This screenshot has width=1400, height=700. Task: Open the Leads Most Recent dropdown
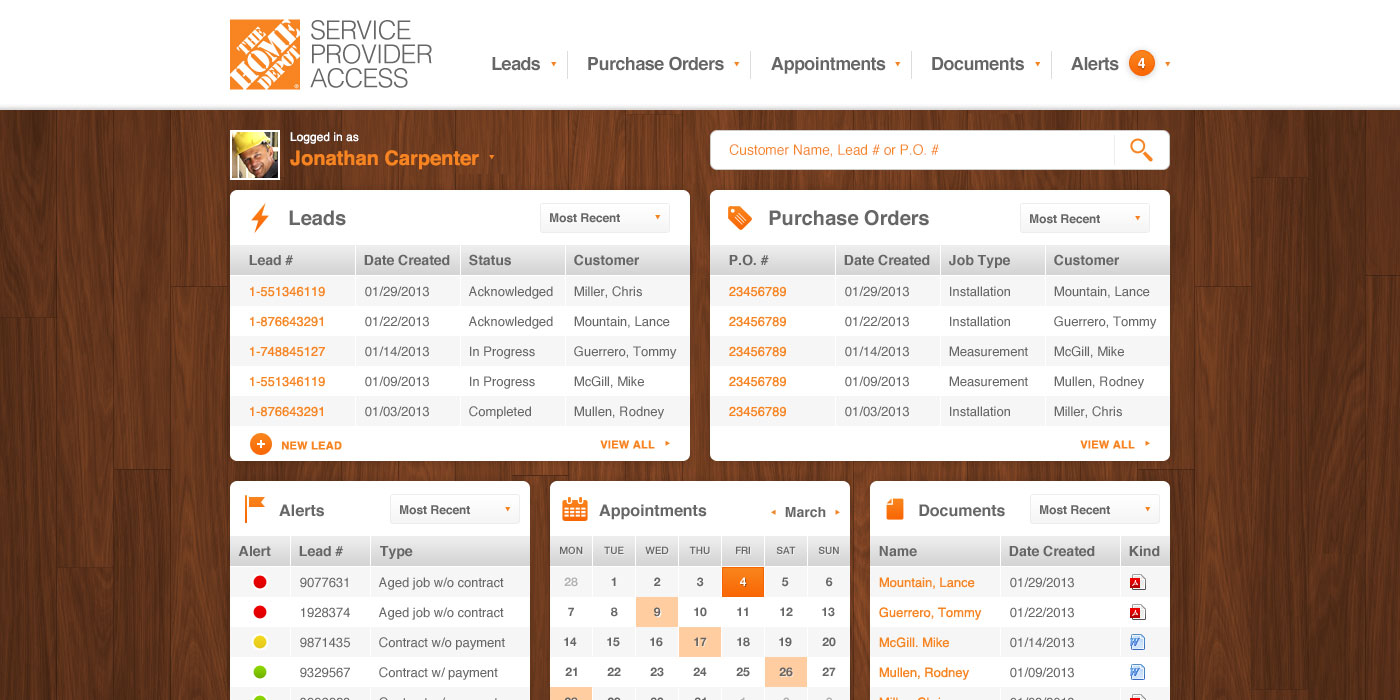(x=604, y=218)
